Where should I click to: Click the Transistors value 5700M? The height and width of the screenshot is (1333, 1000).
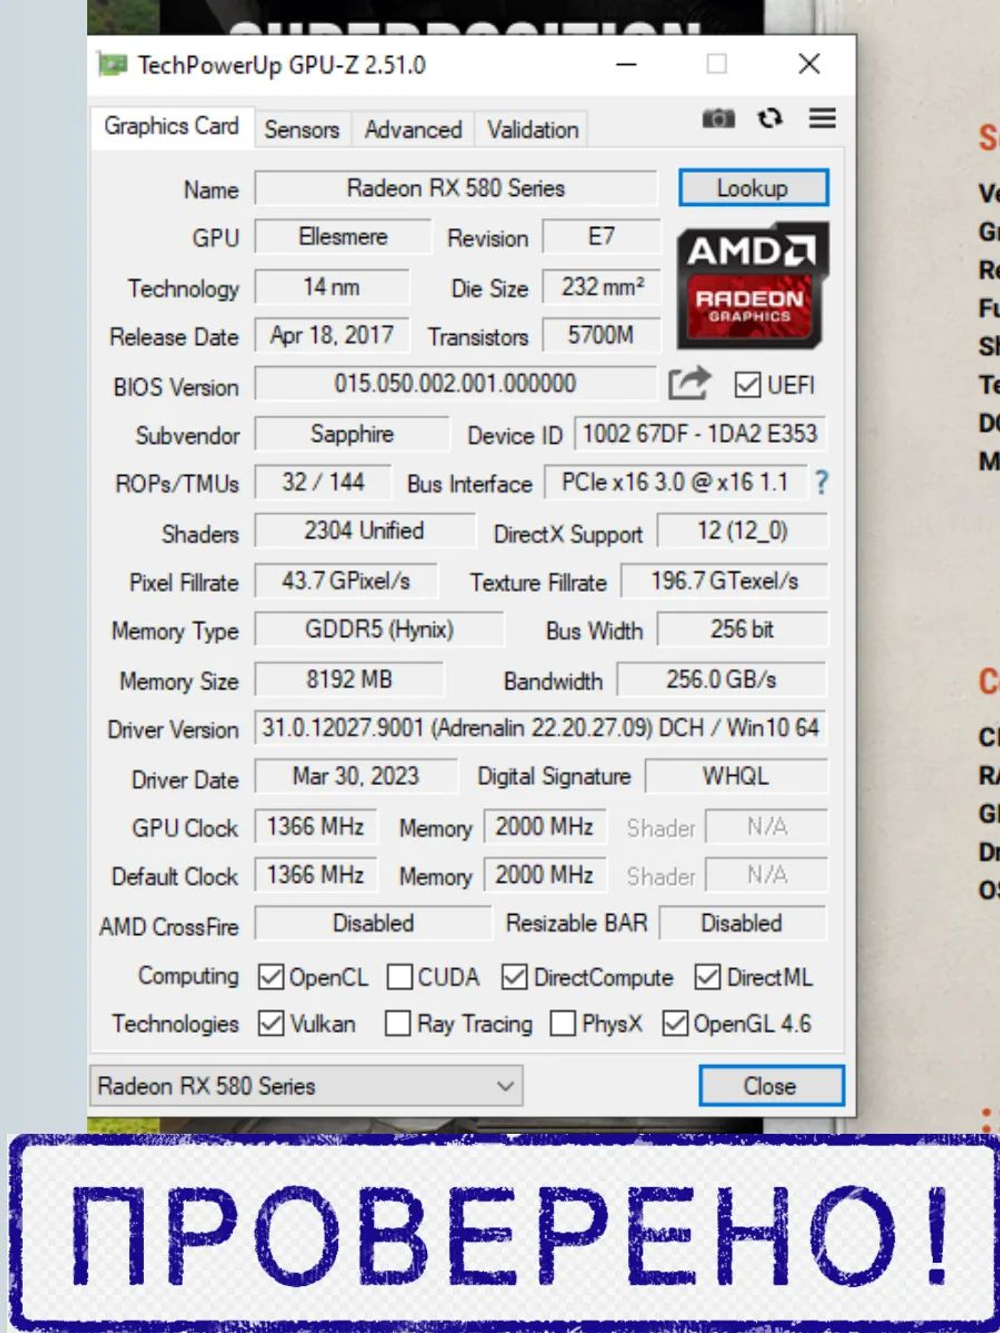[x=601, y=335]
